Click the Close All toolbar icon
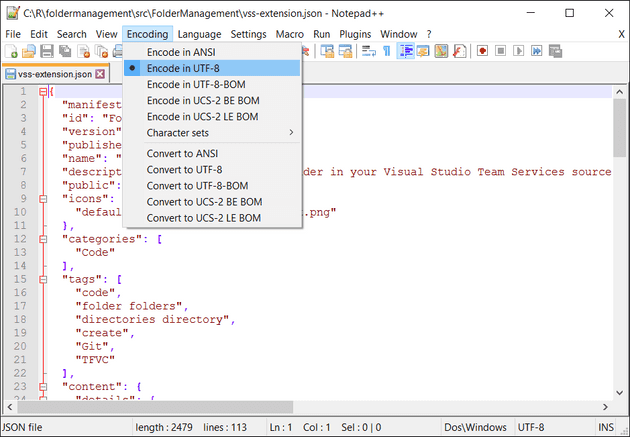 click(x=101, y=51)
